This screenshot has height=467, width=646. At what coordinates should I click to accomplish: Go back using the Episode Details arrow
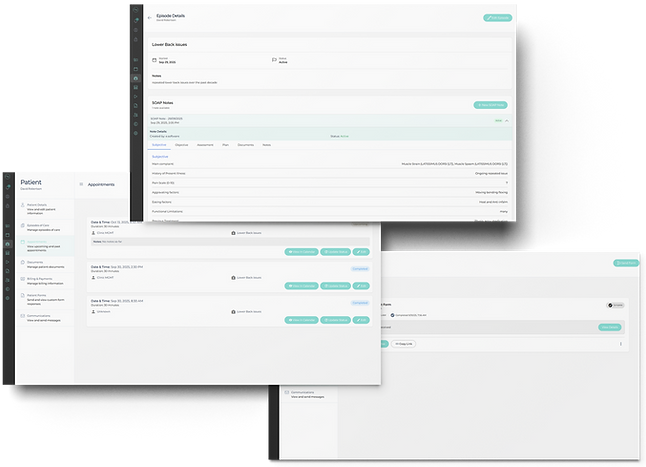(150, 18)
